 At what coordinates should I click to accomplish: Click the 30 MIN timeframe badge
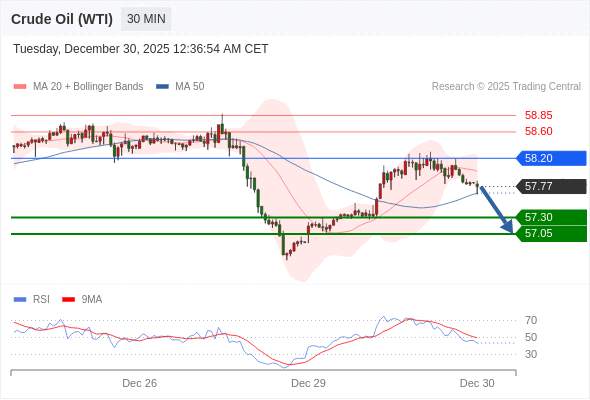point(146,19)
